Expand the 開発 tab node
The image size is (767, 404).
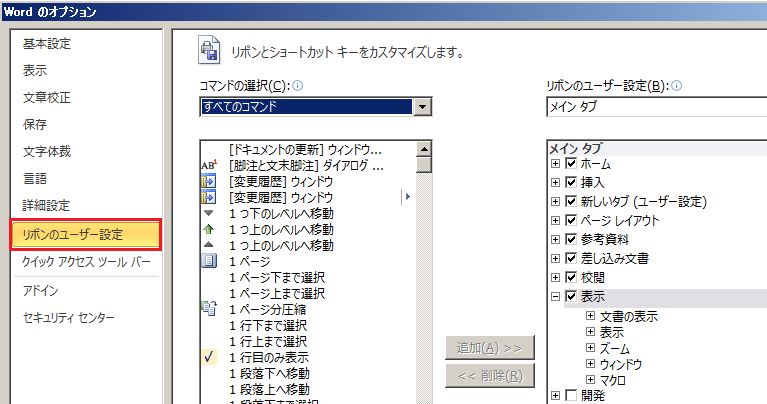click(555, 395)
